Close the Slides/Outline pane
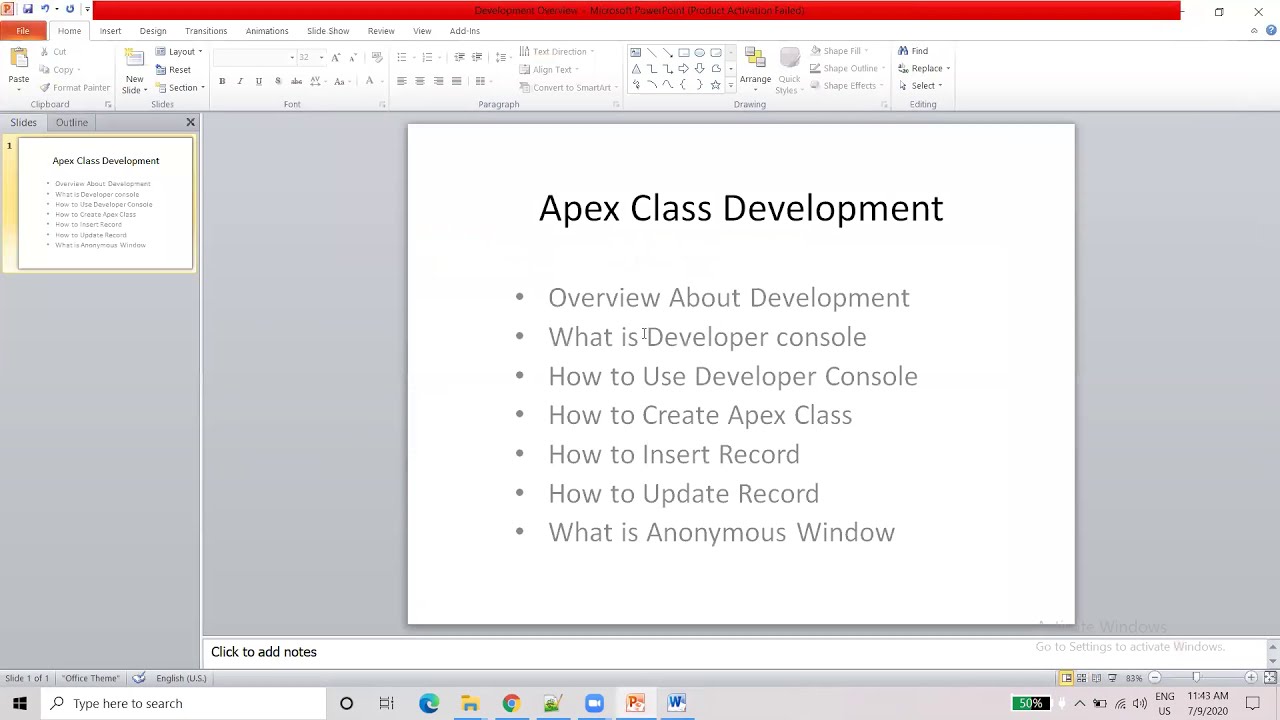The image size is (1280, 720). click(x=190, y=122)
